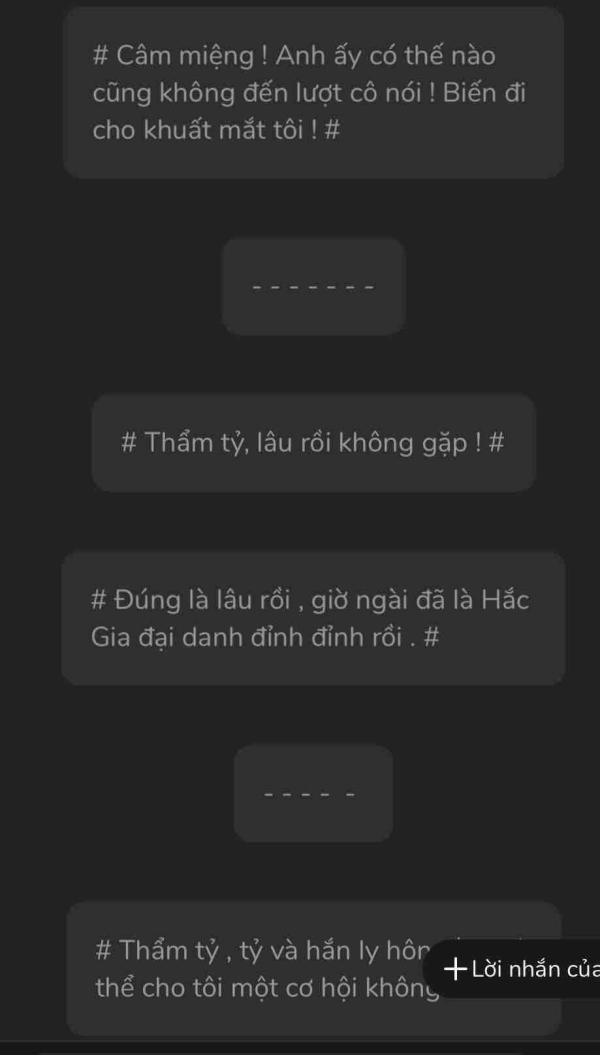Tap the long dashed separator bubble
This screenshot has height=1055, width=600.
point(313,286)
